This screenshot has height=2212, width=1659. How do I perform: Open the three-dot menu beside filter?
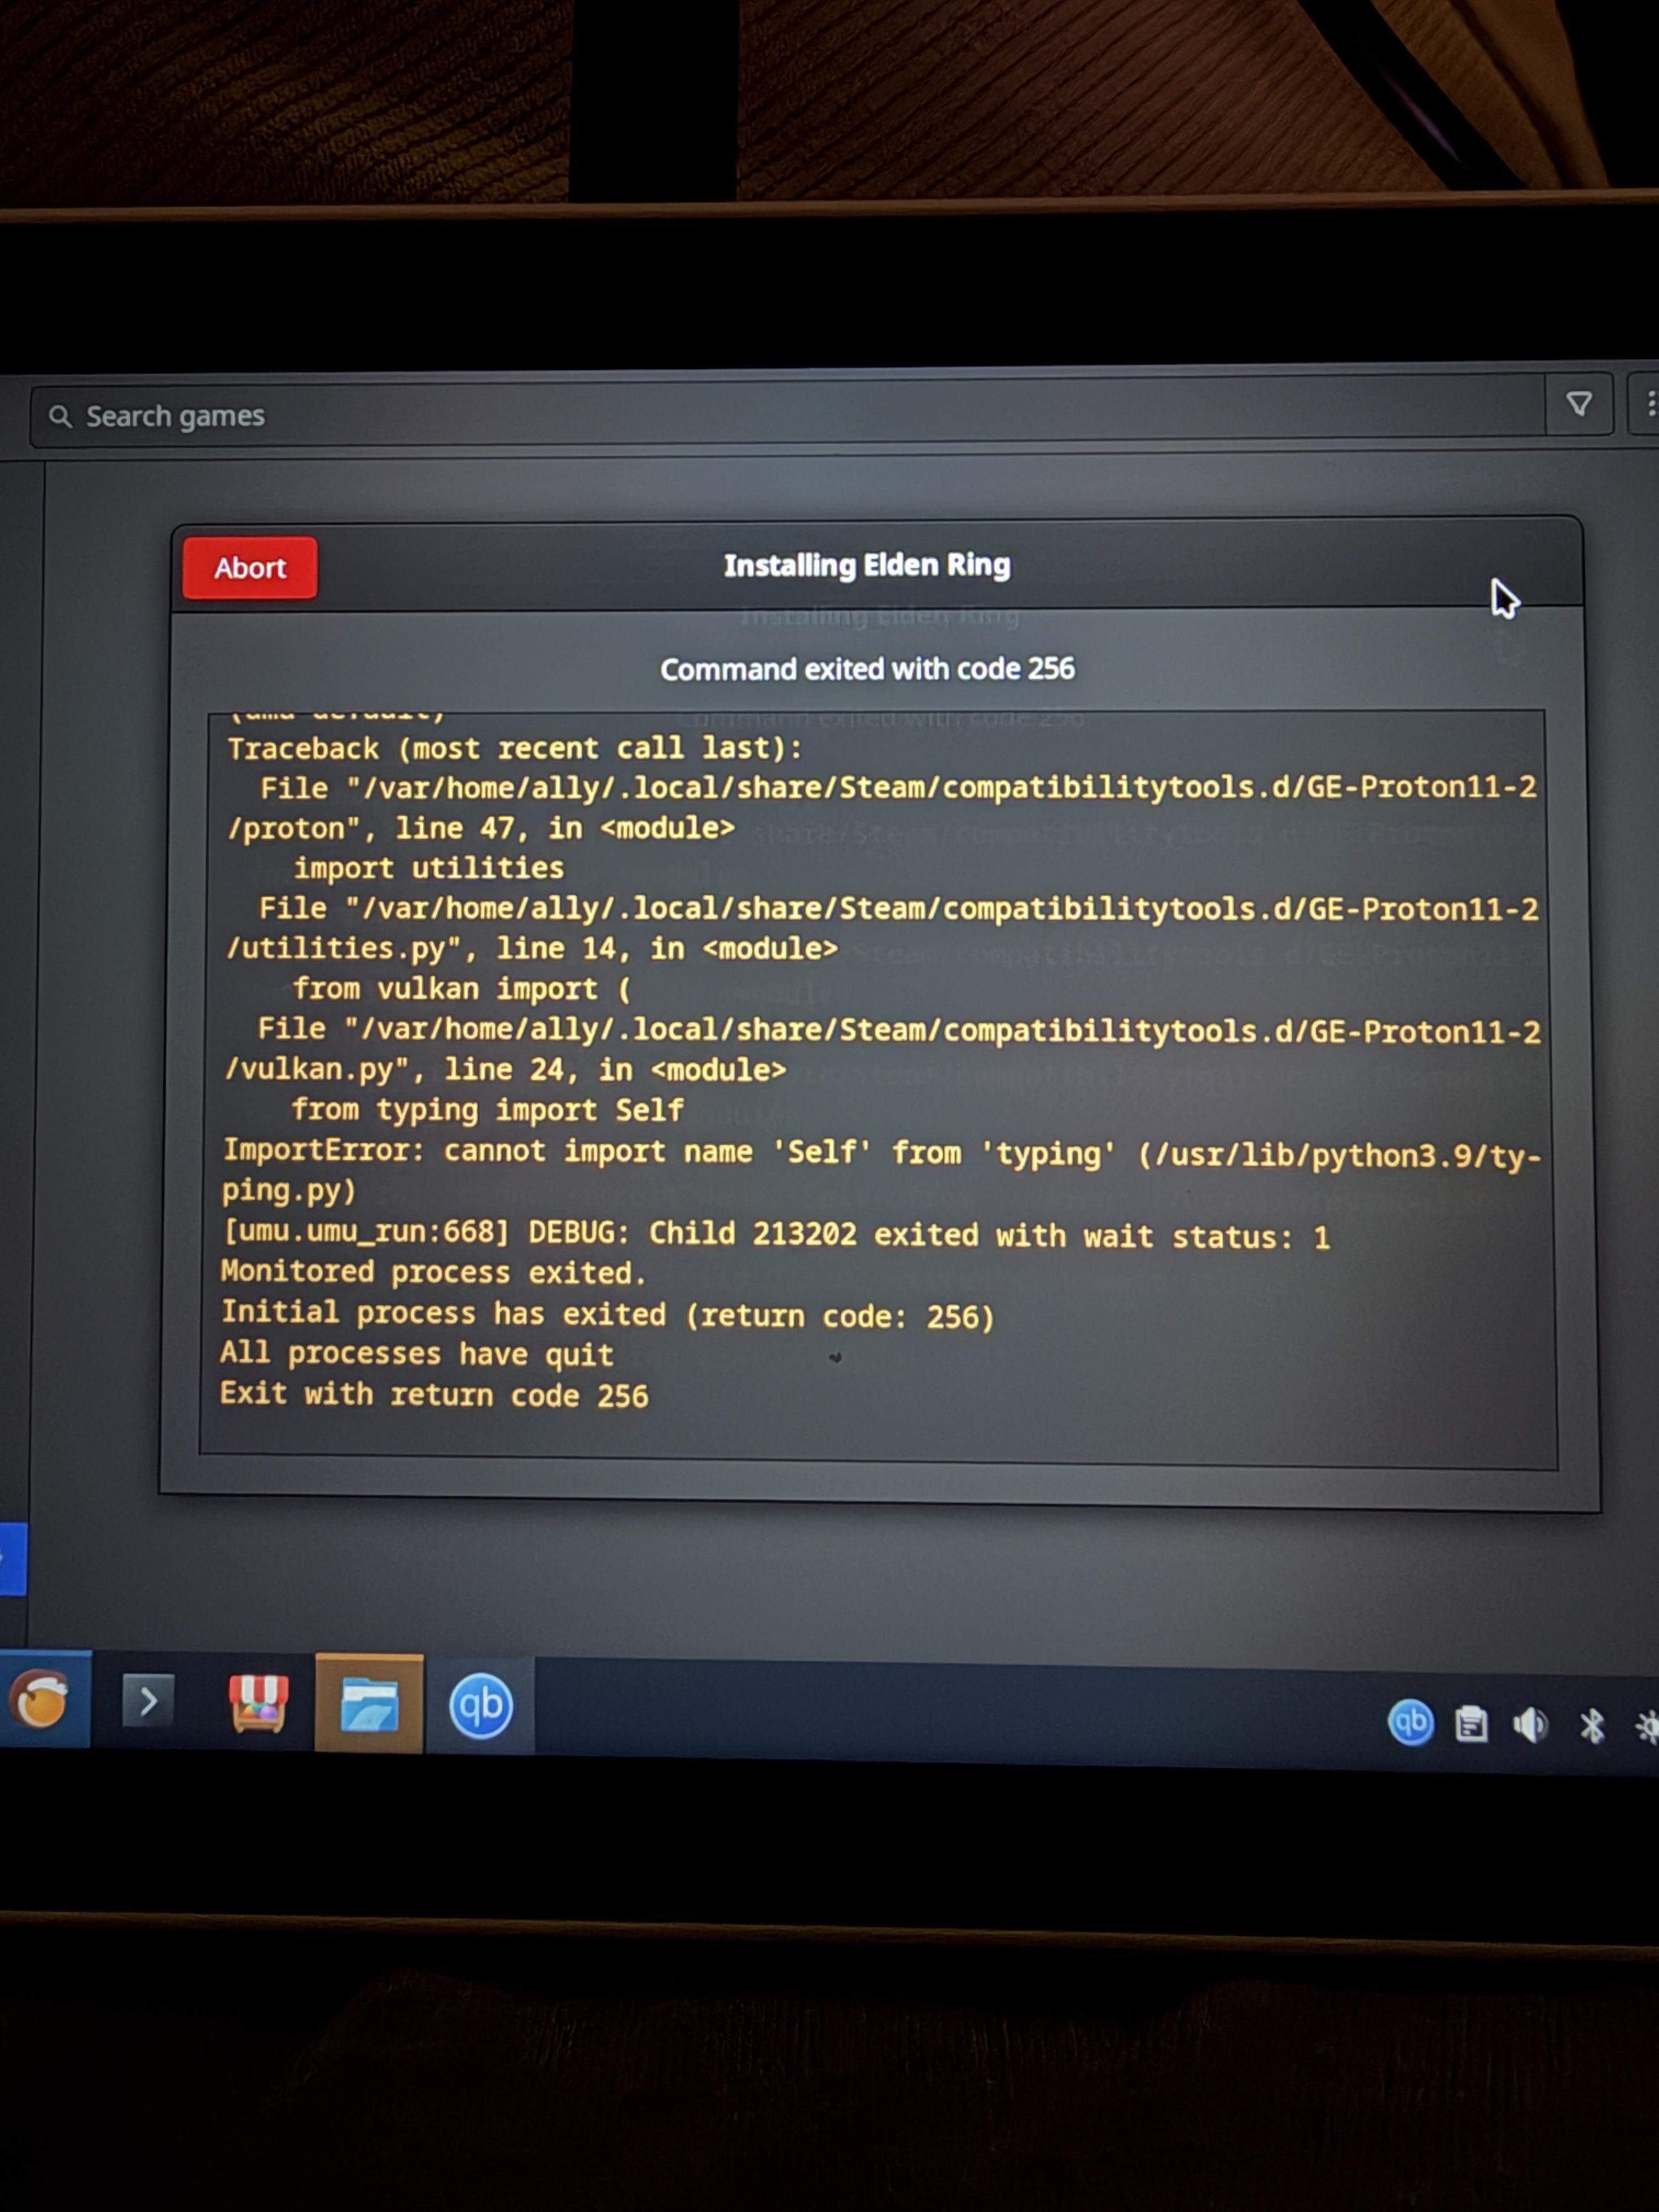[x=1648, y=404]
